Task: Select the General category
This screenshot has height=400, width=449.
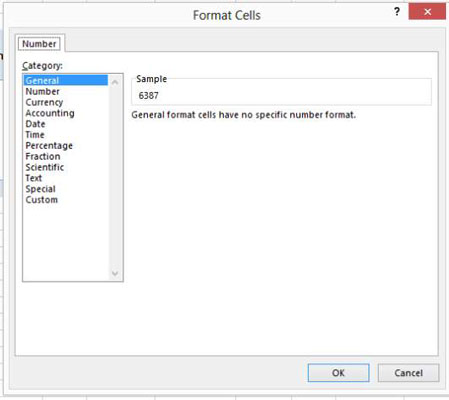Action: tap(66, 80)
